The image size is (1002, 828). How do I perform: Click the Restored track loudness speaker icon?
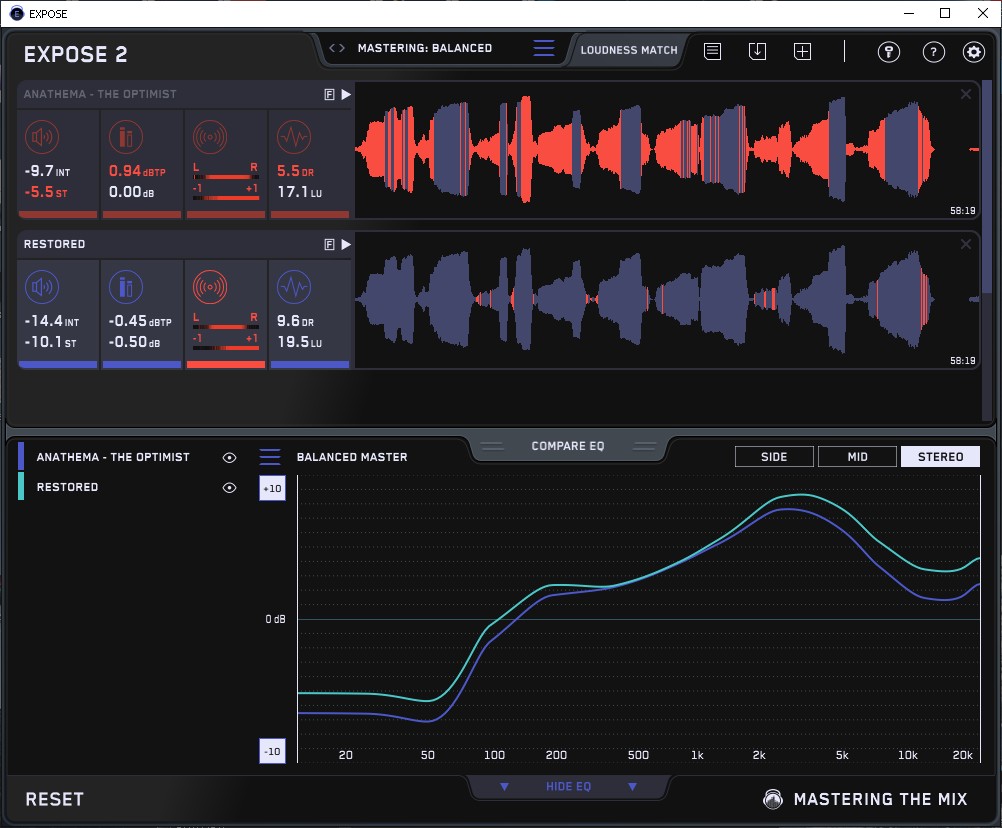coord(41,288)
